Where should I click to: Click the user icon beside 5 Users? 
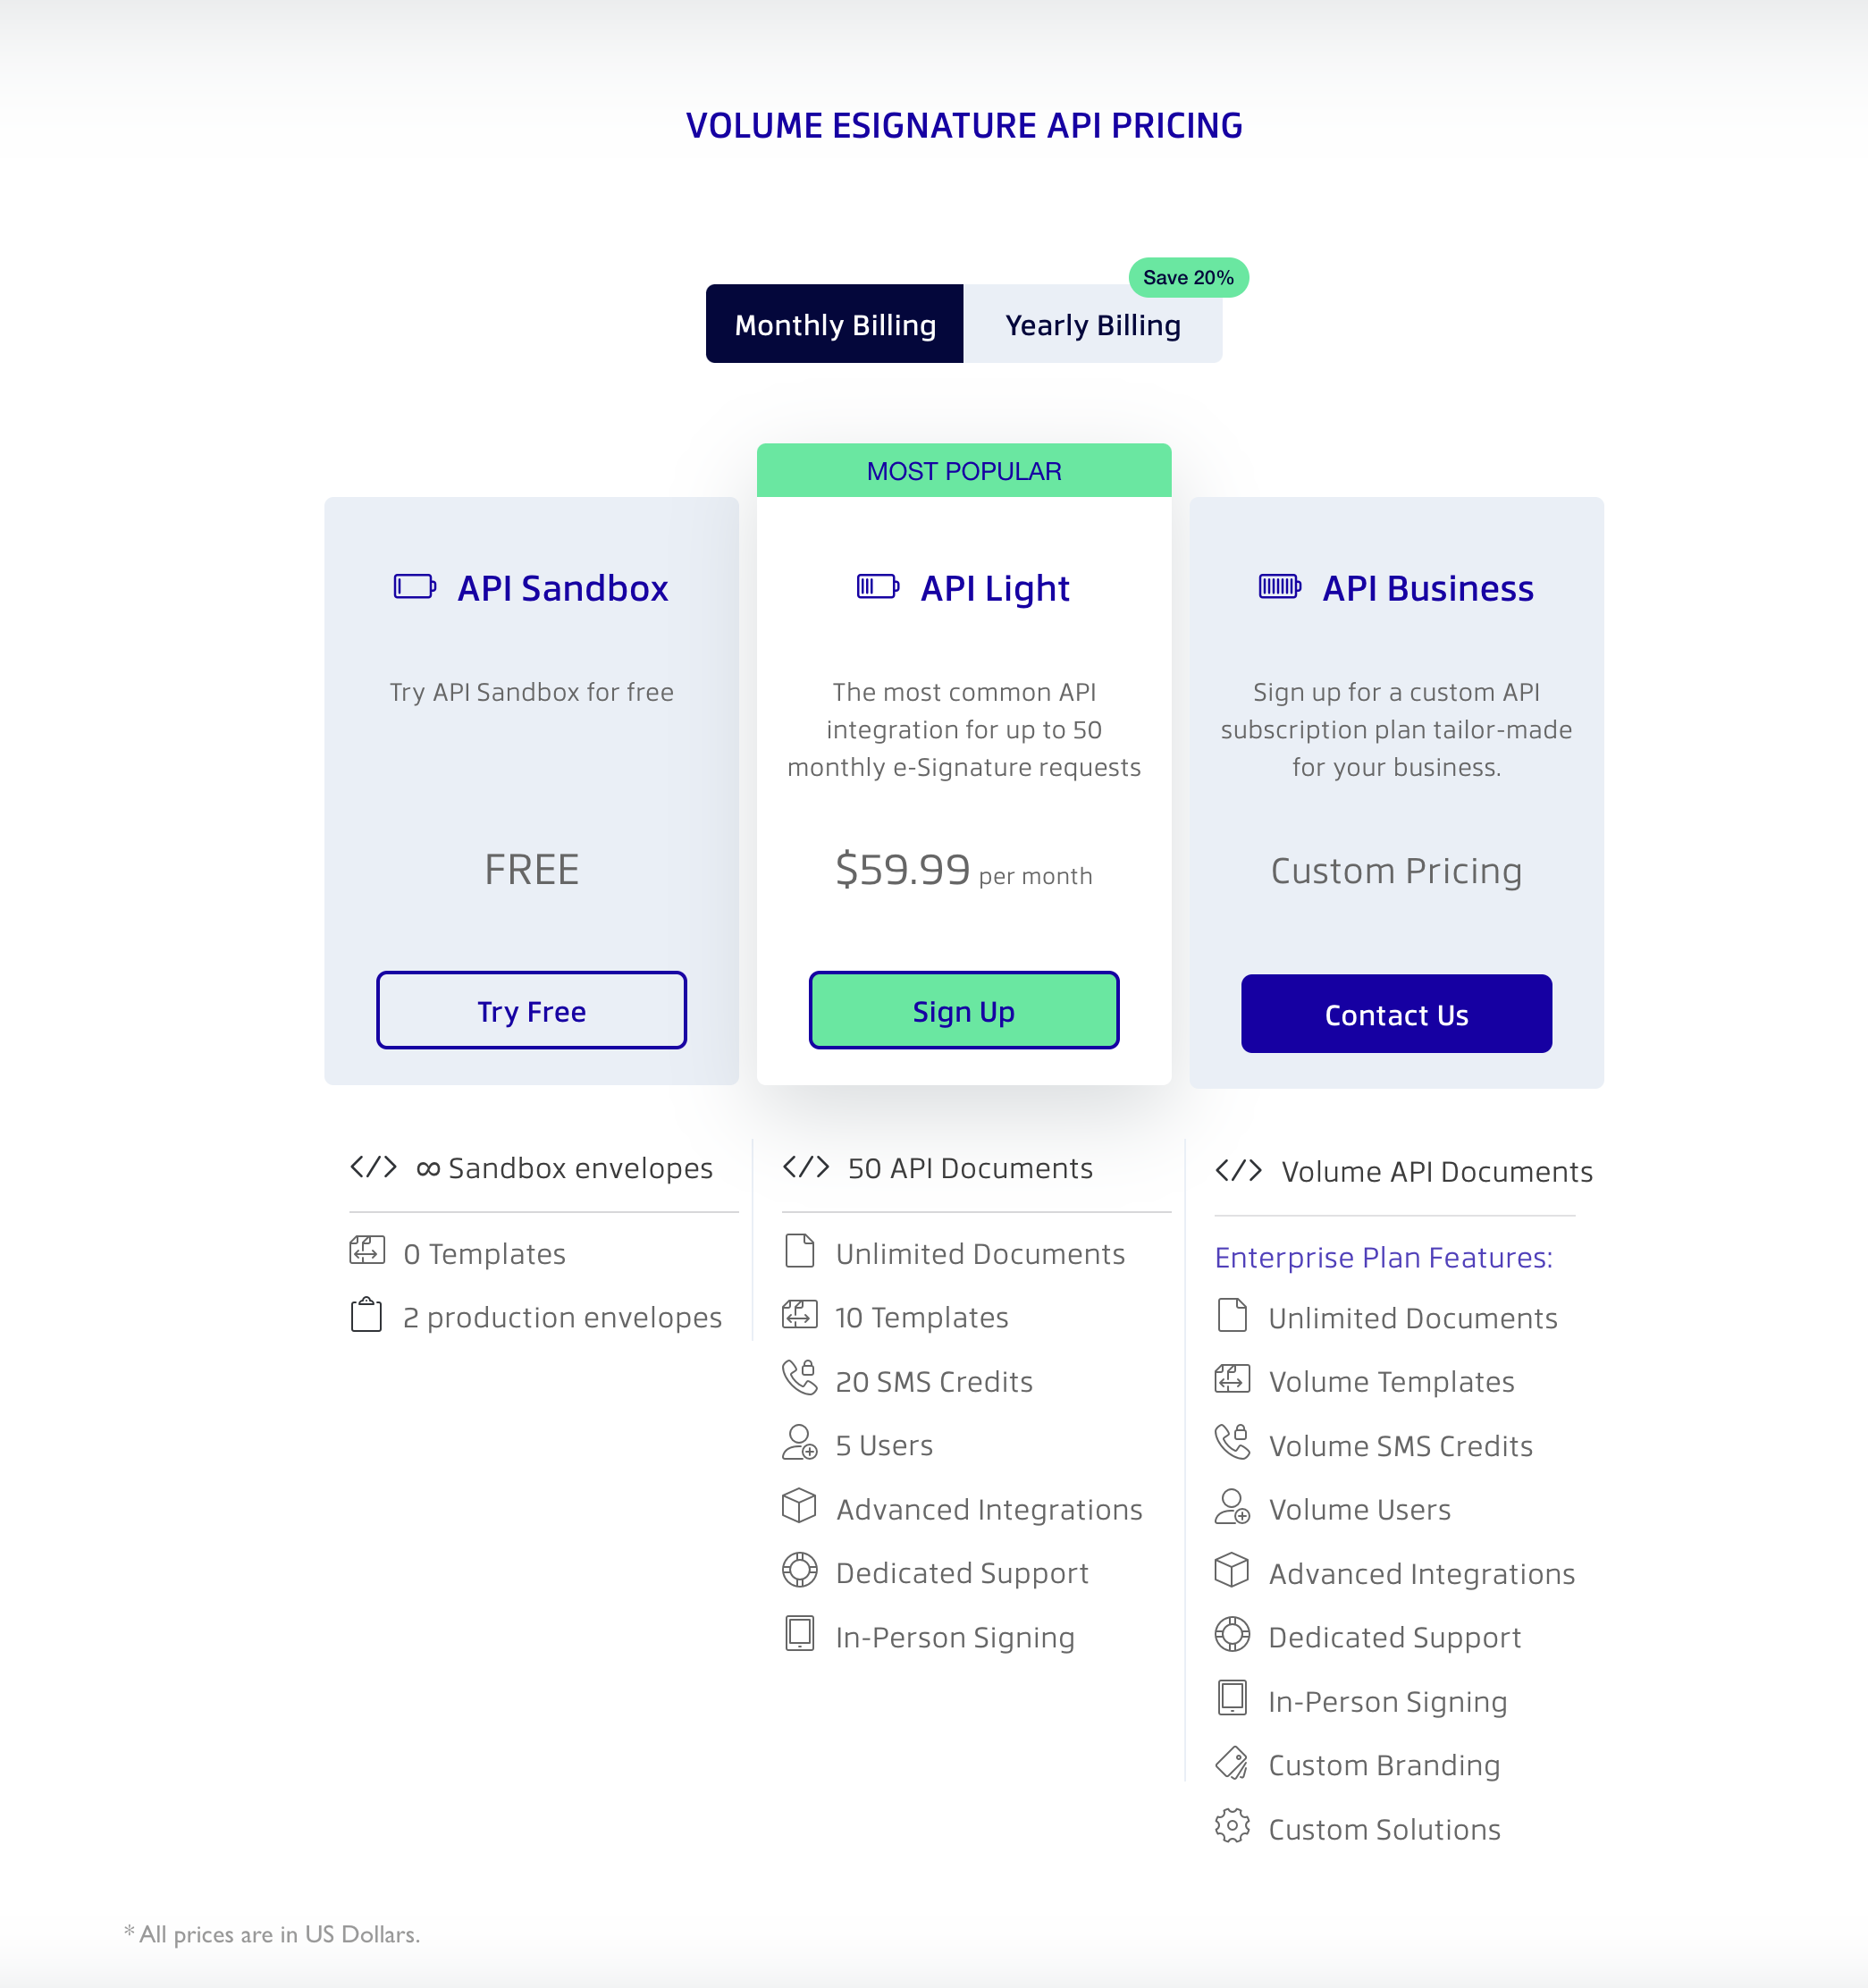pyautogui.click(x=799, y=1442)
